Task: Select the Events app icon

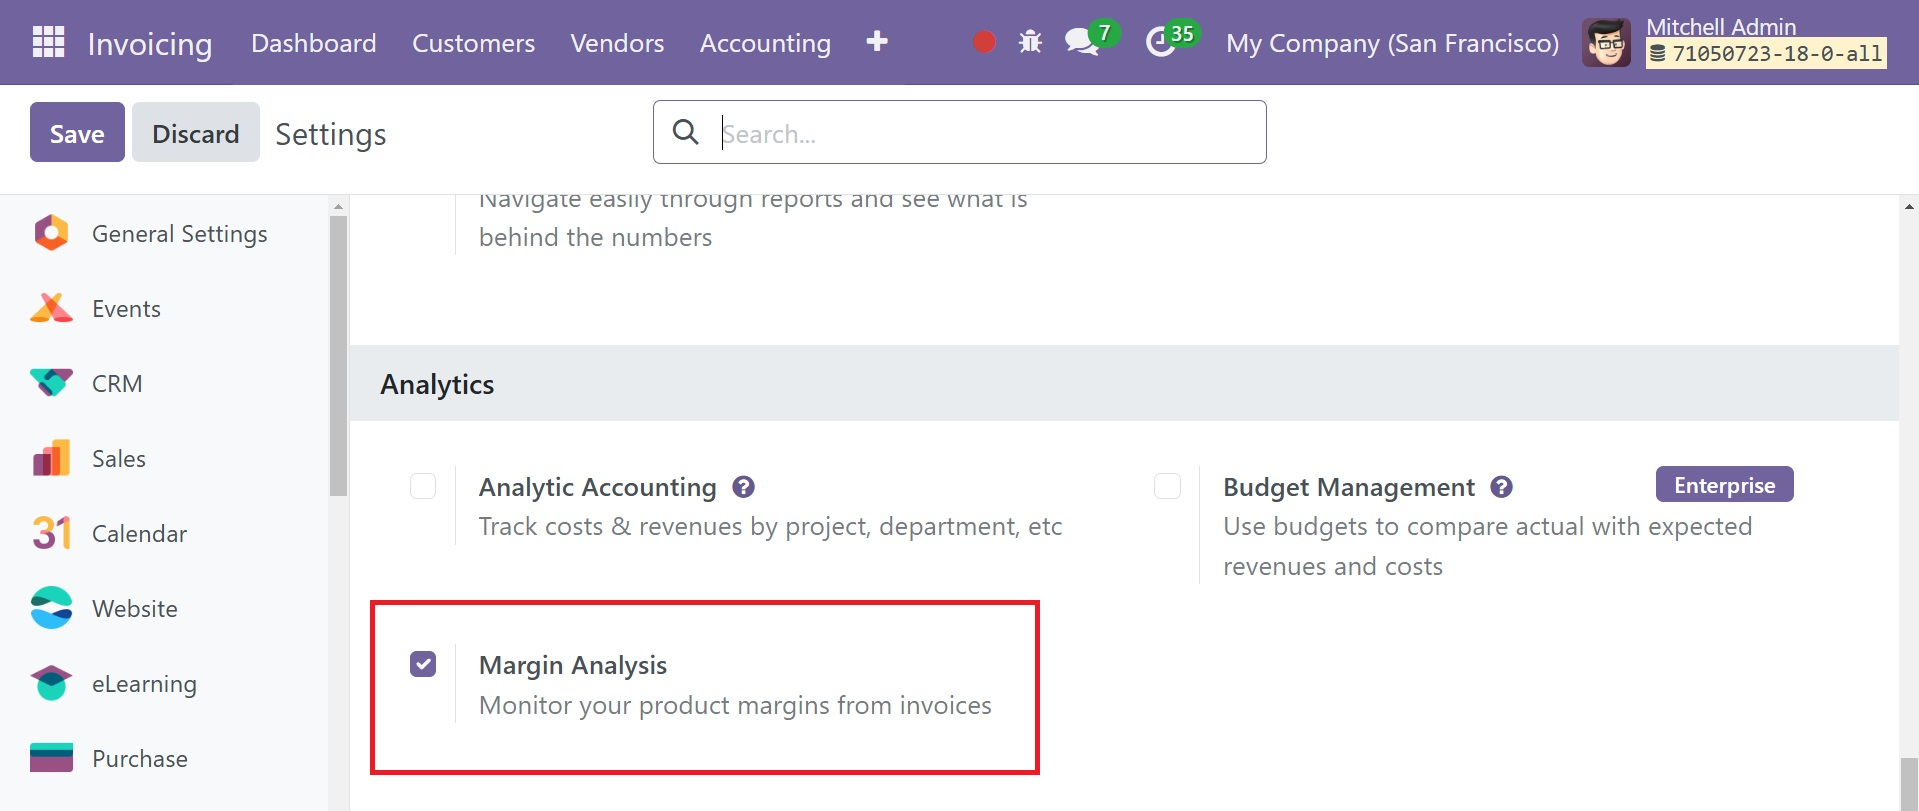Action: click(x=51, y=308)
